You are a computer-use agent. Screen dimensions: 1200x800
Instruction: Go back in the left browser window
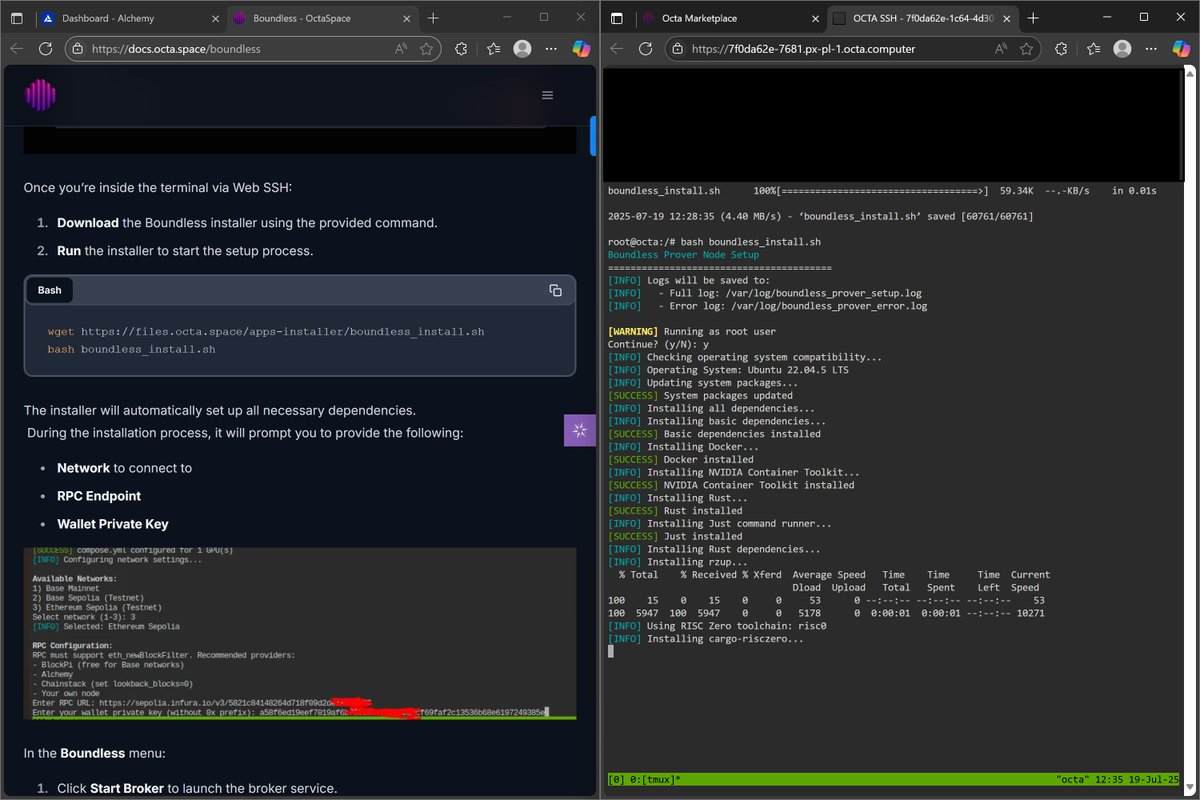17,48
